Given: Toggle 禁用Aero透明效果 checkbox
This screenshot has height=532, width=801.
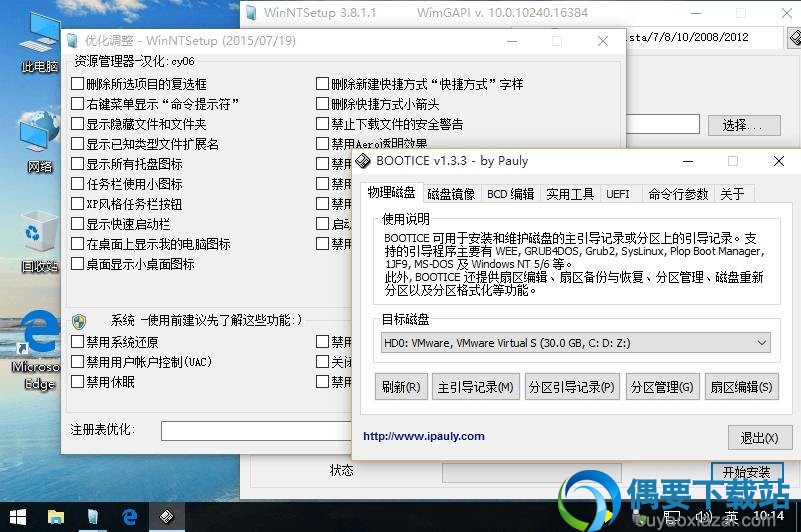Looking at the screenshot, I should click(322, 144).
